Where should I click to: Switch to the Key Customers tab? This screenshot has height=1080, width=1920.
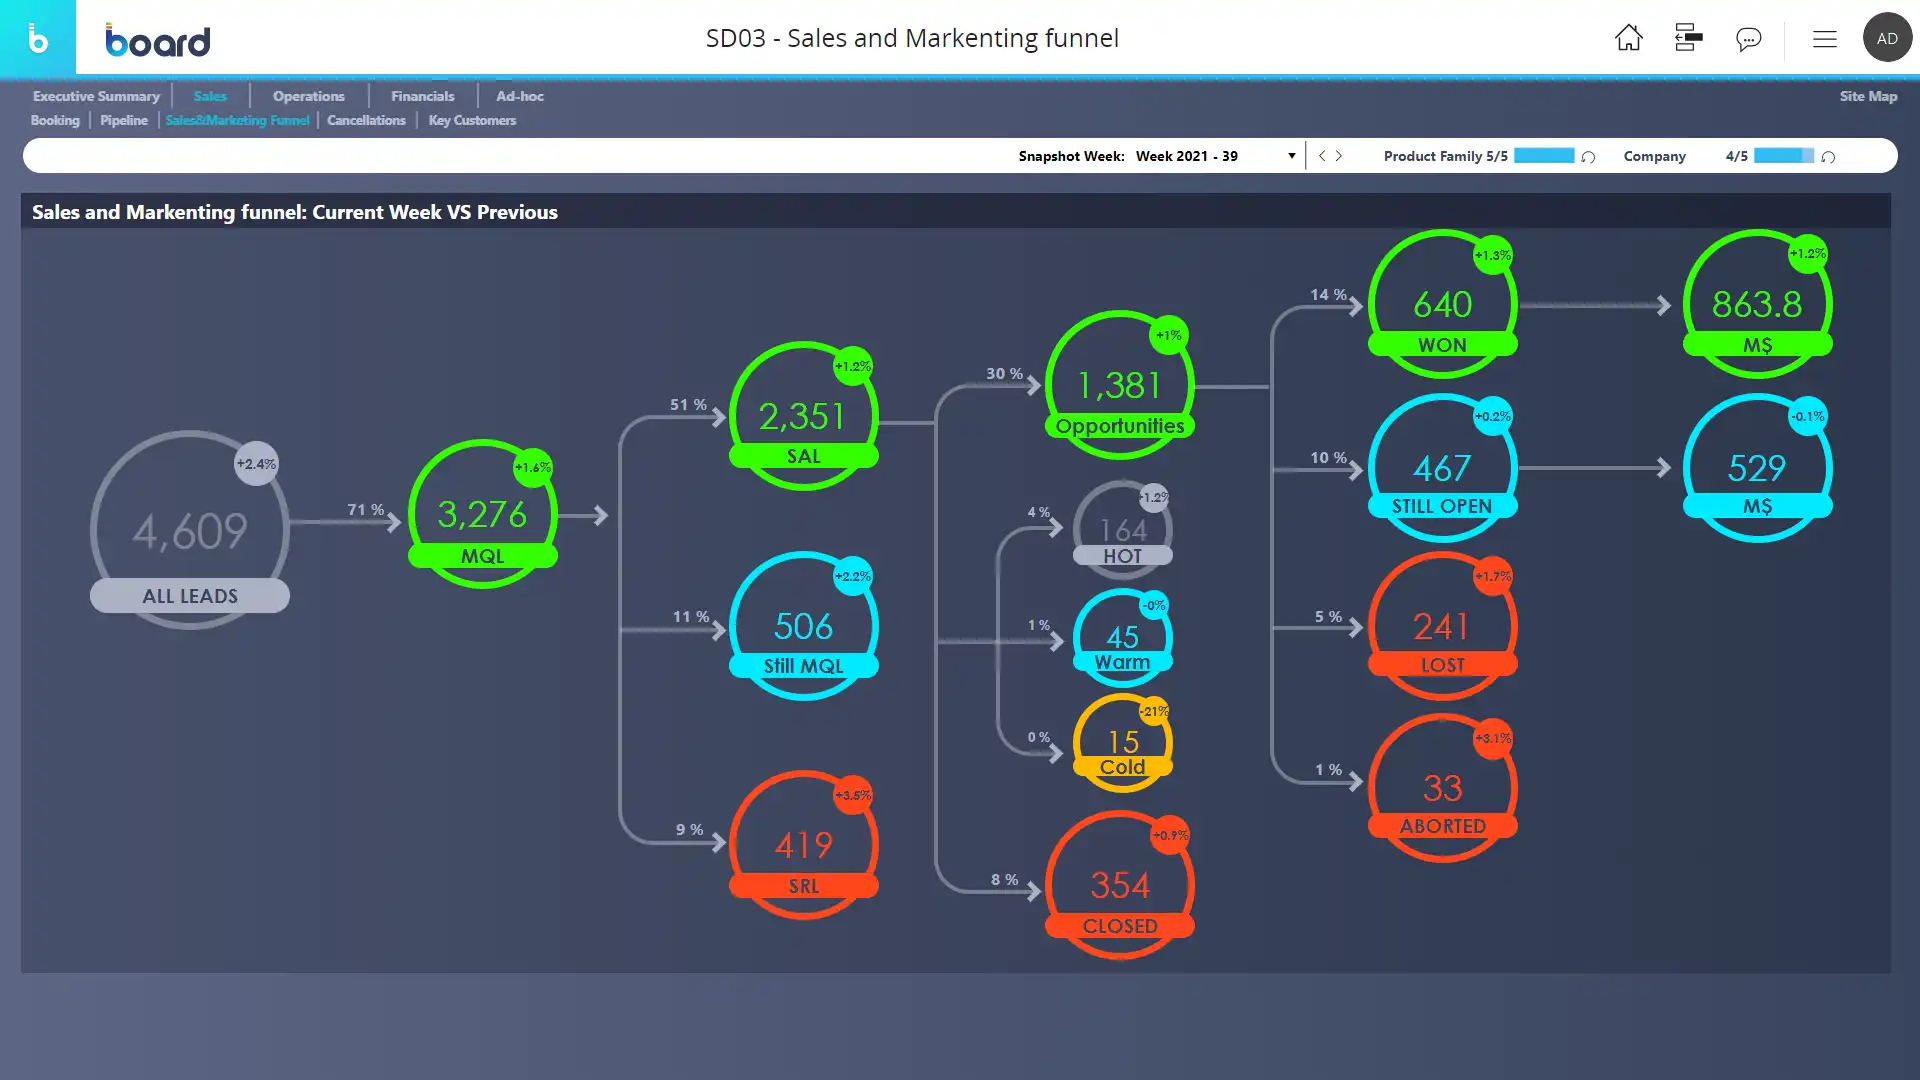point(472,120)
